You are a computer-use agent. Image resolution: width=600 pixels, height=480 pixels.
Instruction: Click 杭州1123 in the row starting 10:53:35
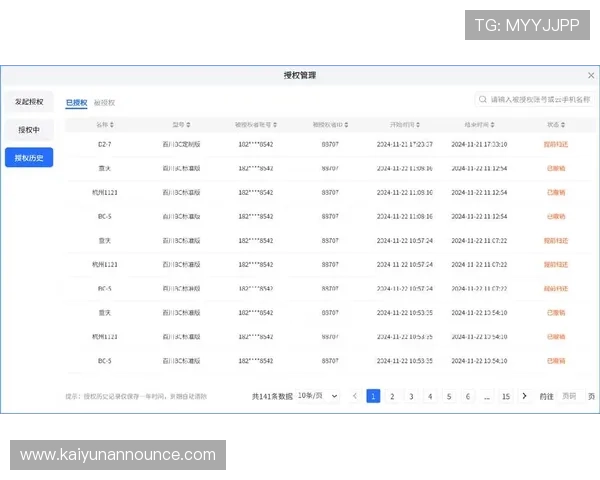[104, 337]
